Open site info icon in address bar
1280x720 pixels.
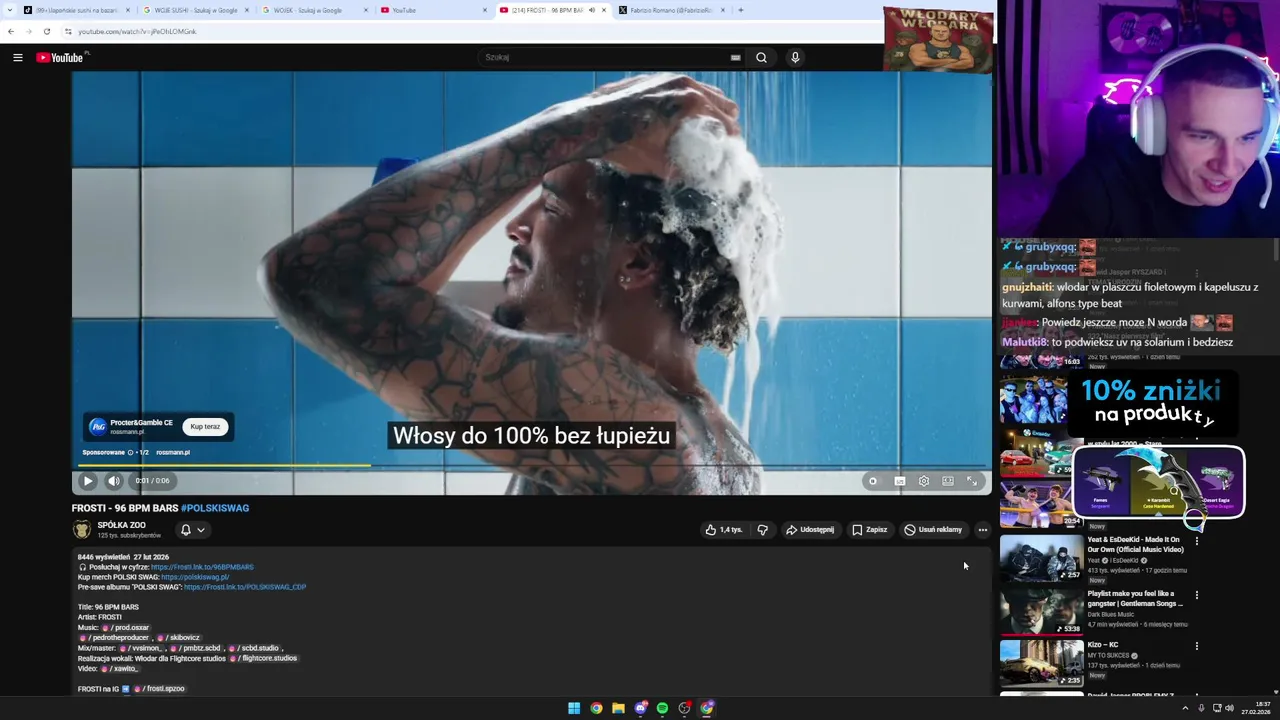[x=68, y=31]
